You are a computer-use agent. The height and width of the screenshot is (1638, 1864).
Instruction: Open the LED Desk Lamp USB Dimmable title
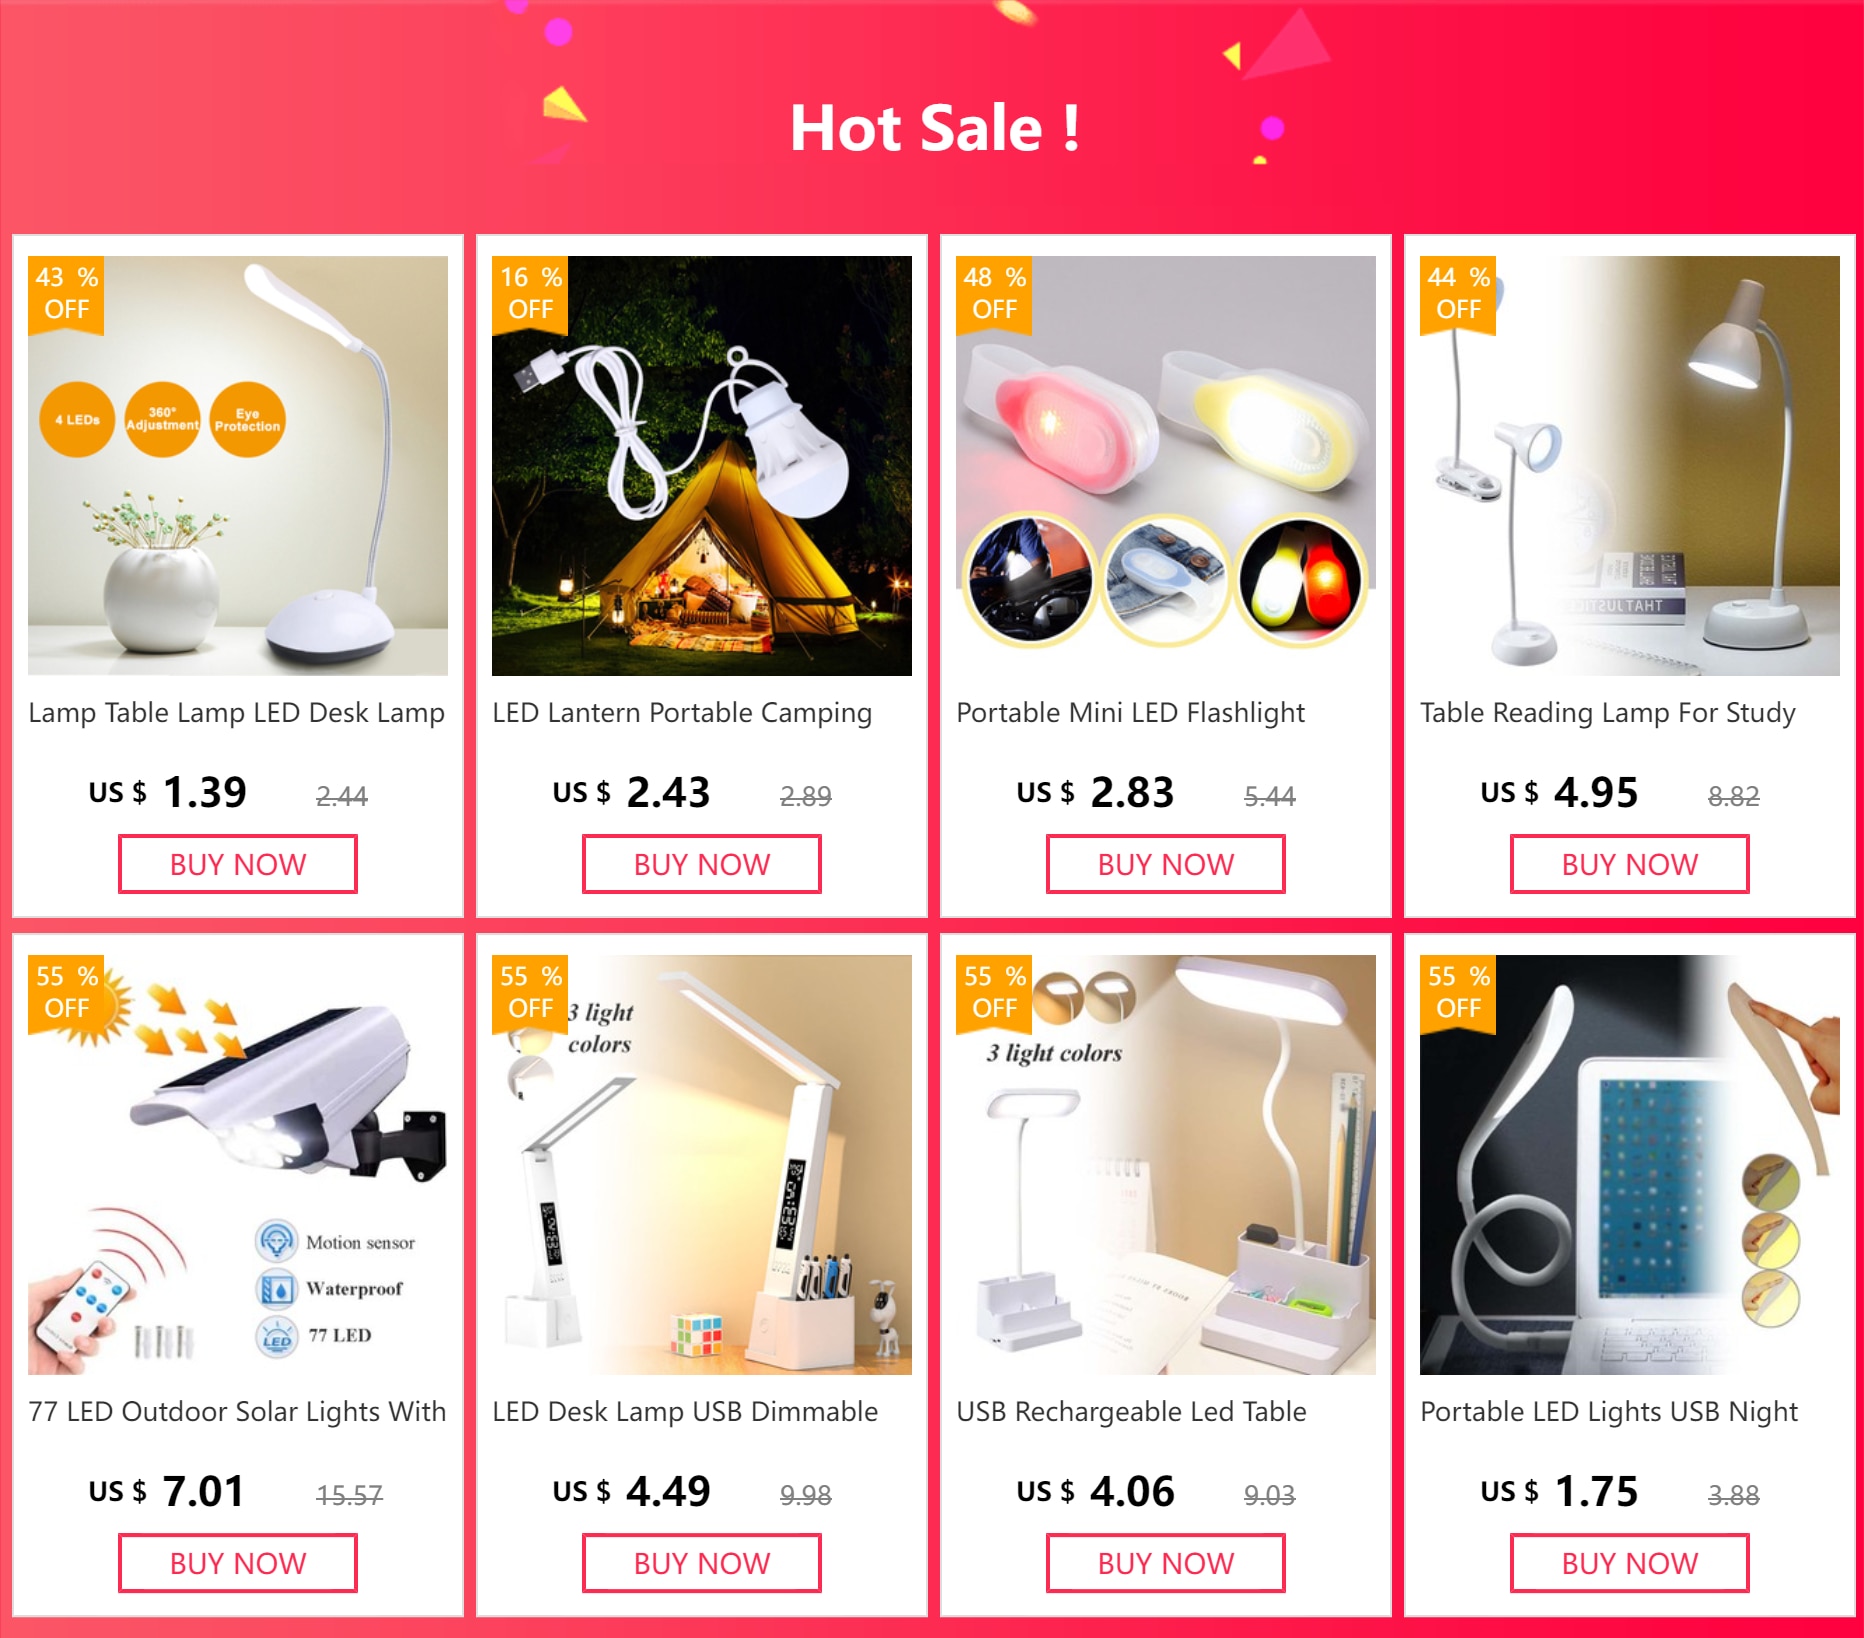(685, 1411)
